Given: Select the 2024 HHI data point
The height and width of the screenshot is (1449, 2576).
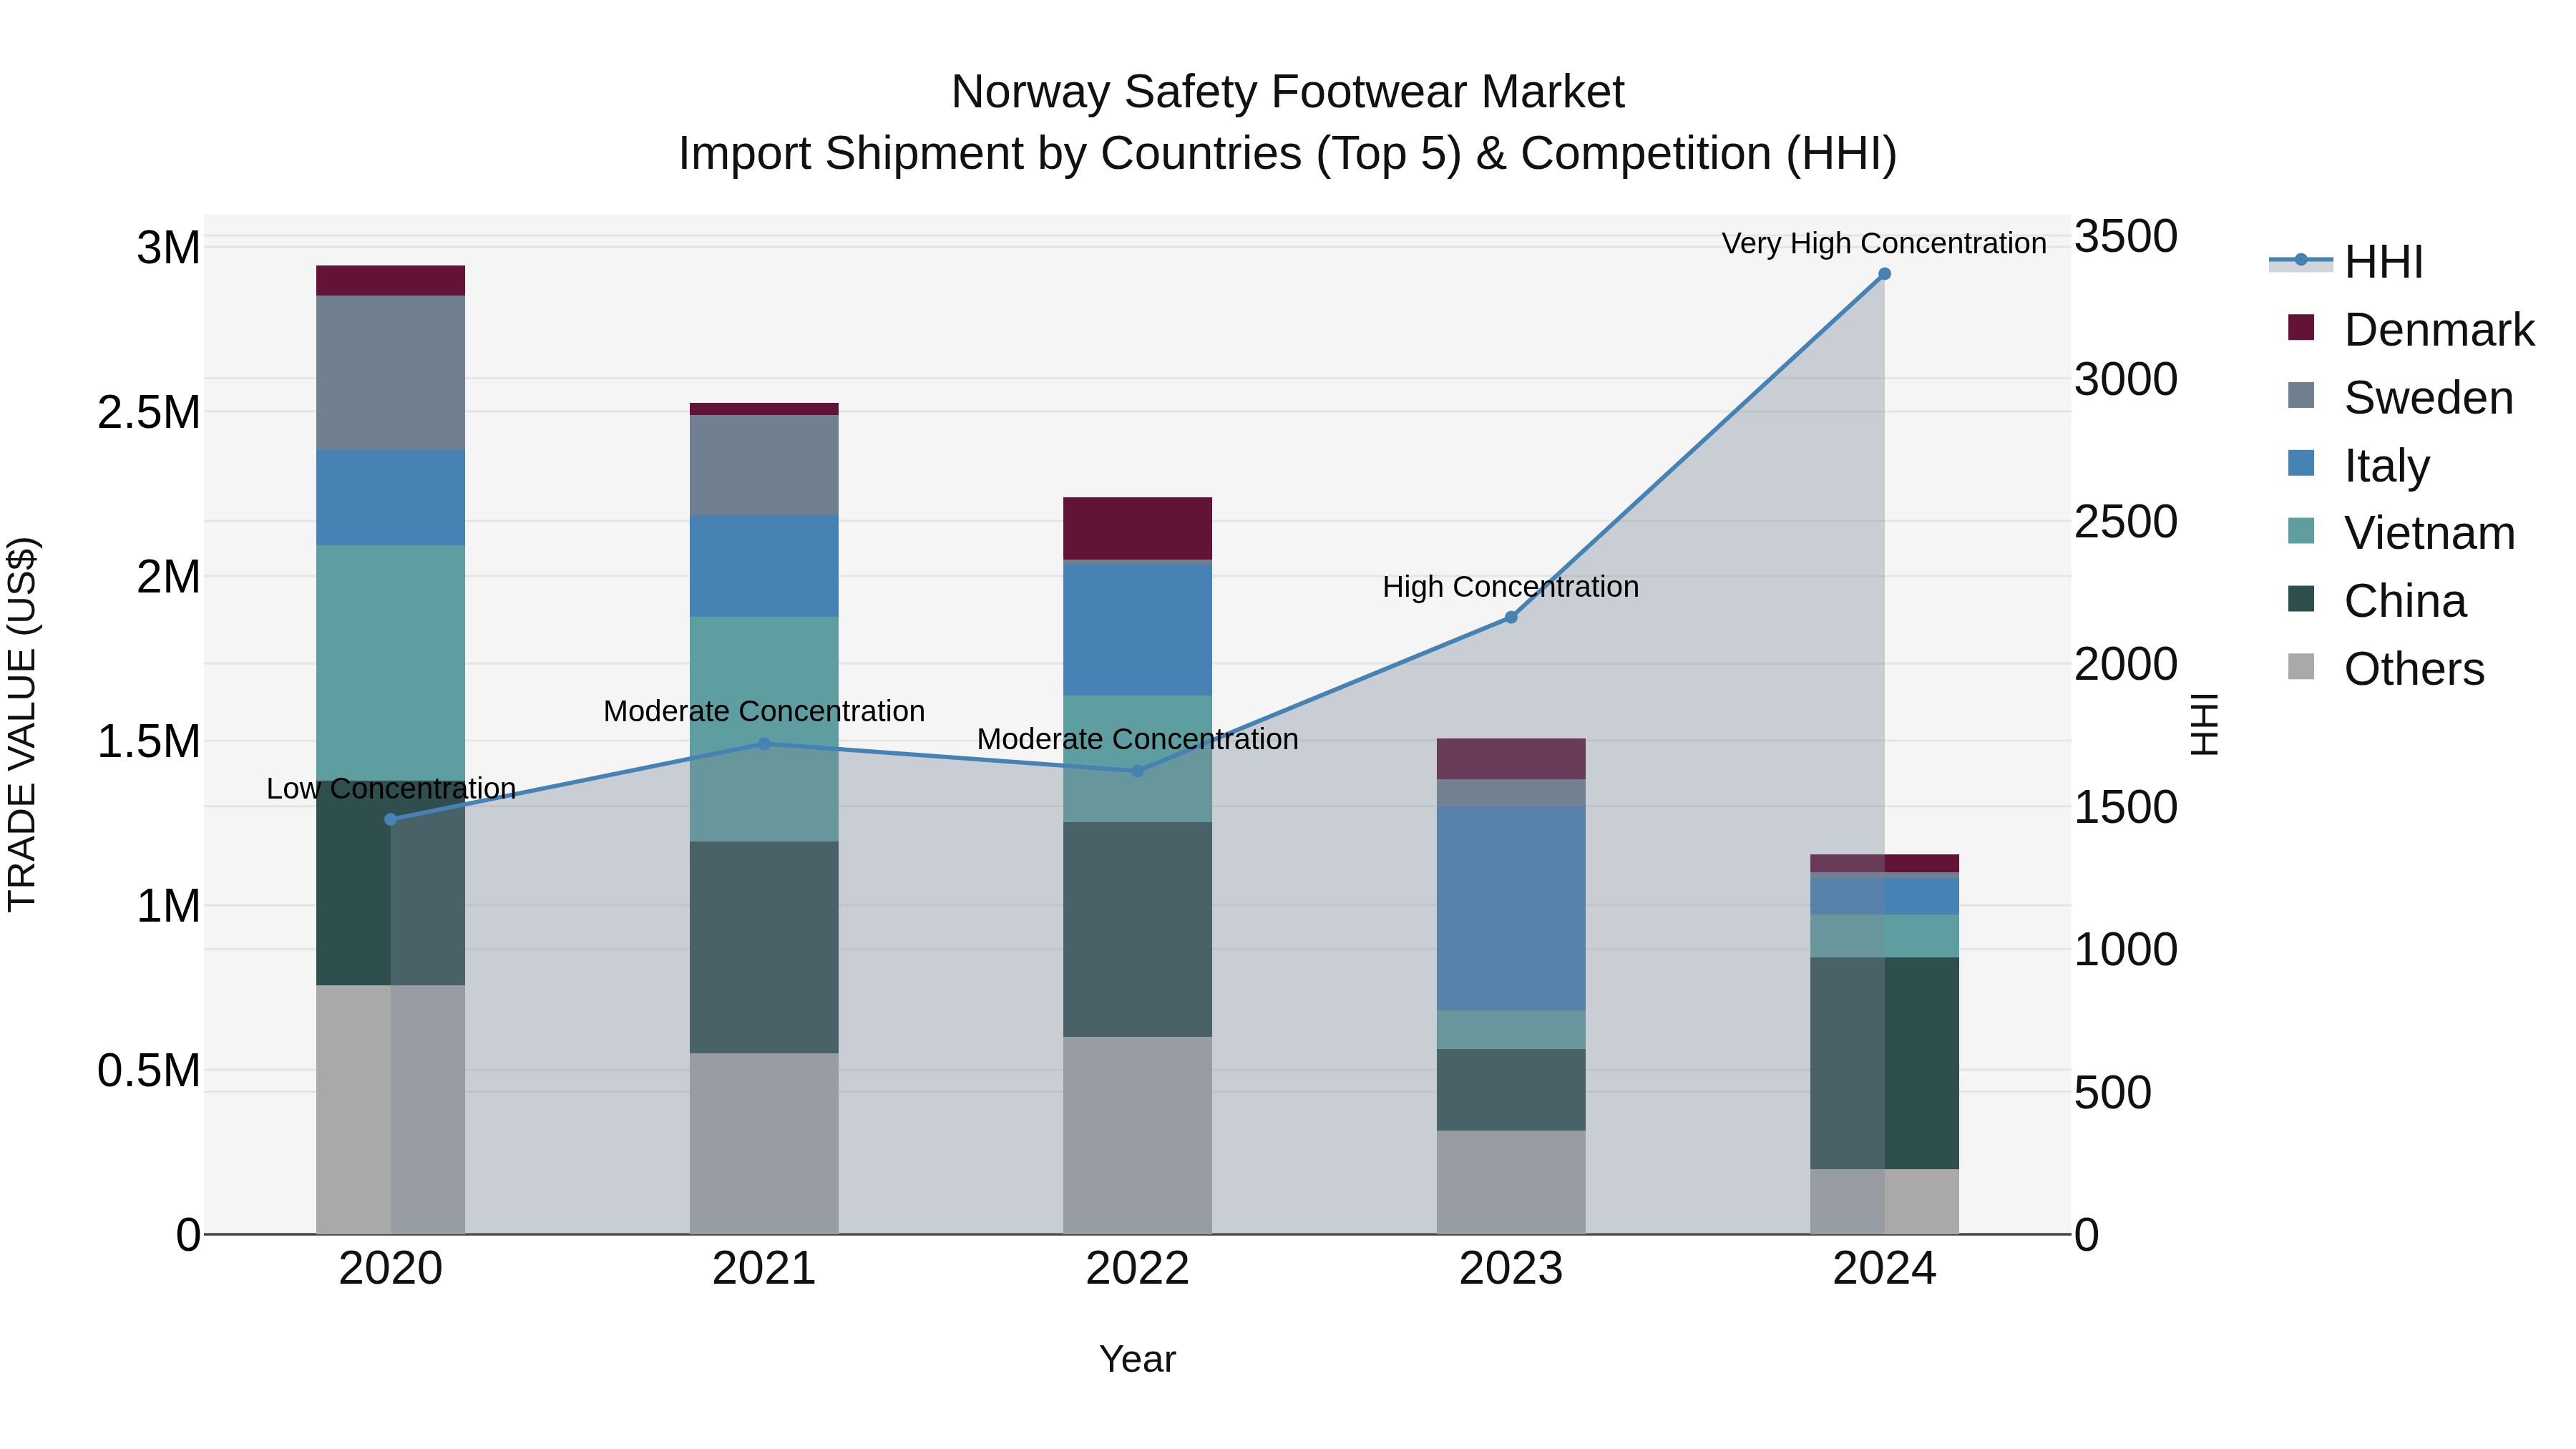Looking at the screenshot, I should point(1885,274).
